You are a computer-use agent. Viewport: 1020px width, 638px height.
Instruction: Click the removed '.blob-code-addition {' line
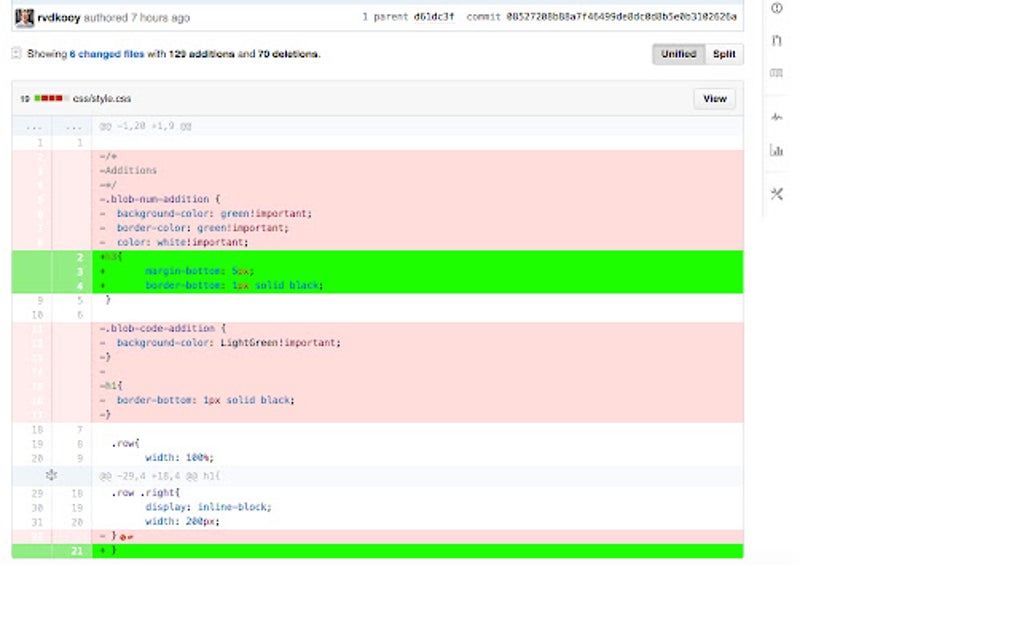pyautogui.click(x=163, y=328)
